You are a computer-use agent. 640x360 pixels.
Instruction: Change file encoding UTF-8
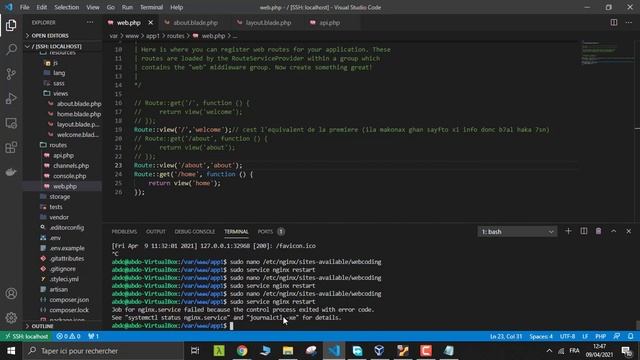pos(567,336)
